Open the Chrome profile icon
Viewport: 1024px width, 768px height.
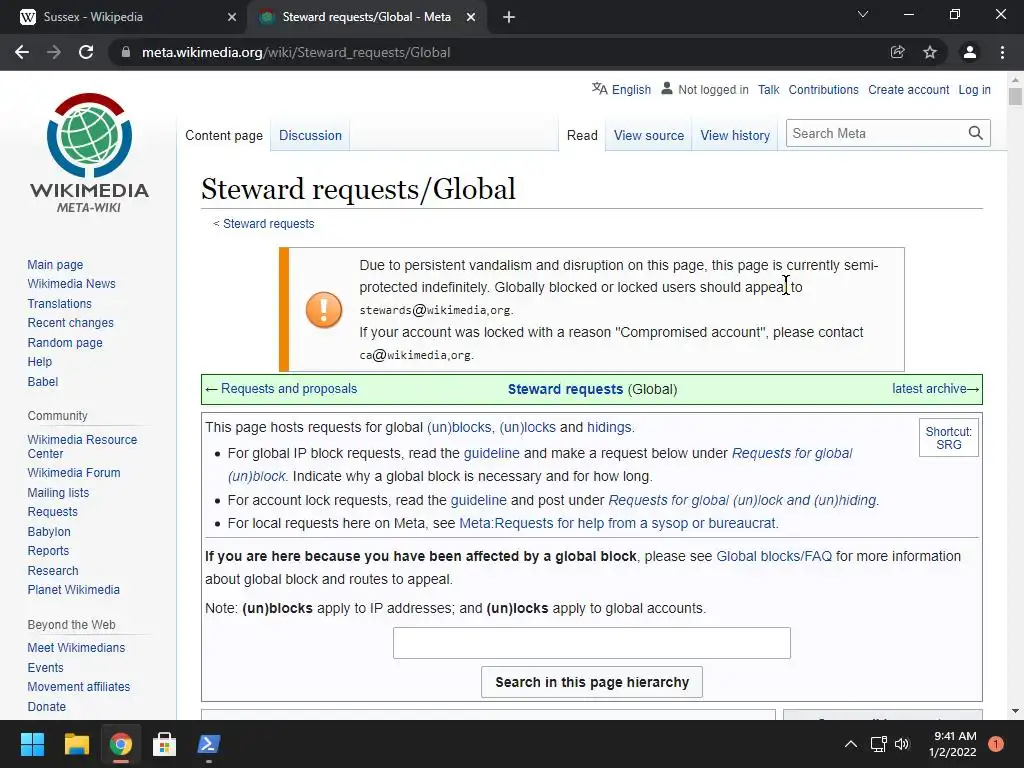click(970, 52)
